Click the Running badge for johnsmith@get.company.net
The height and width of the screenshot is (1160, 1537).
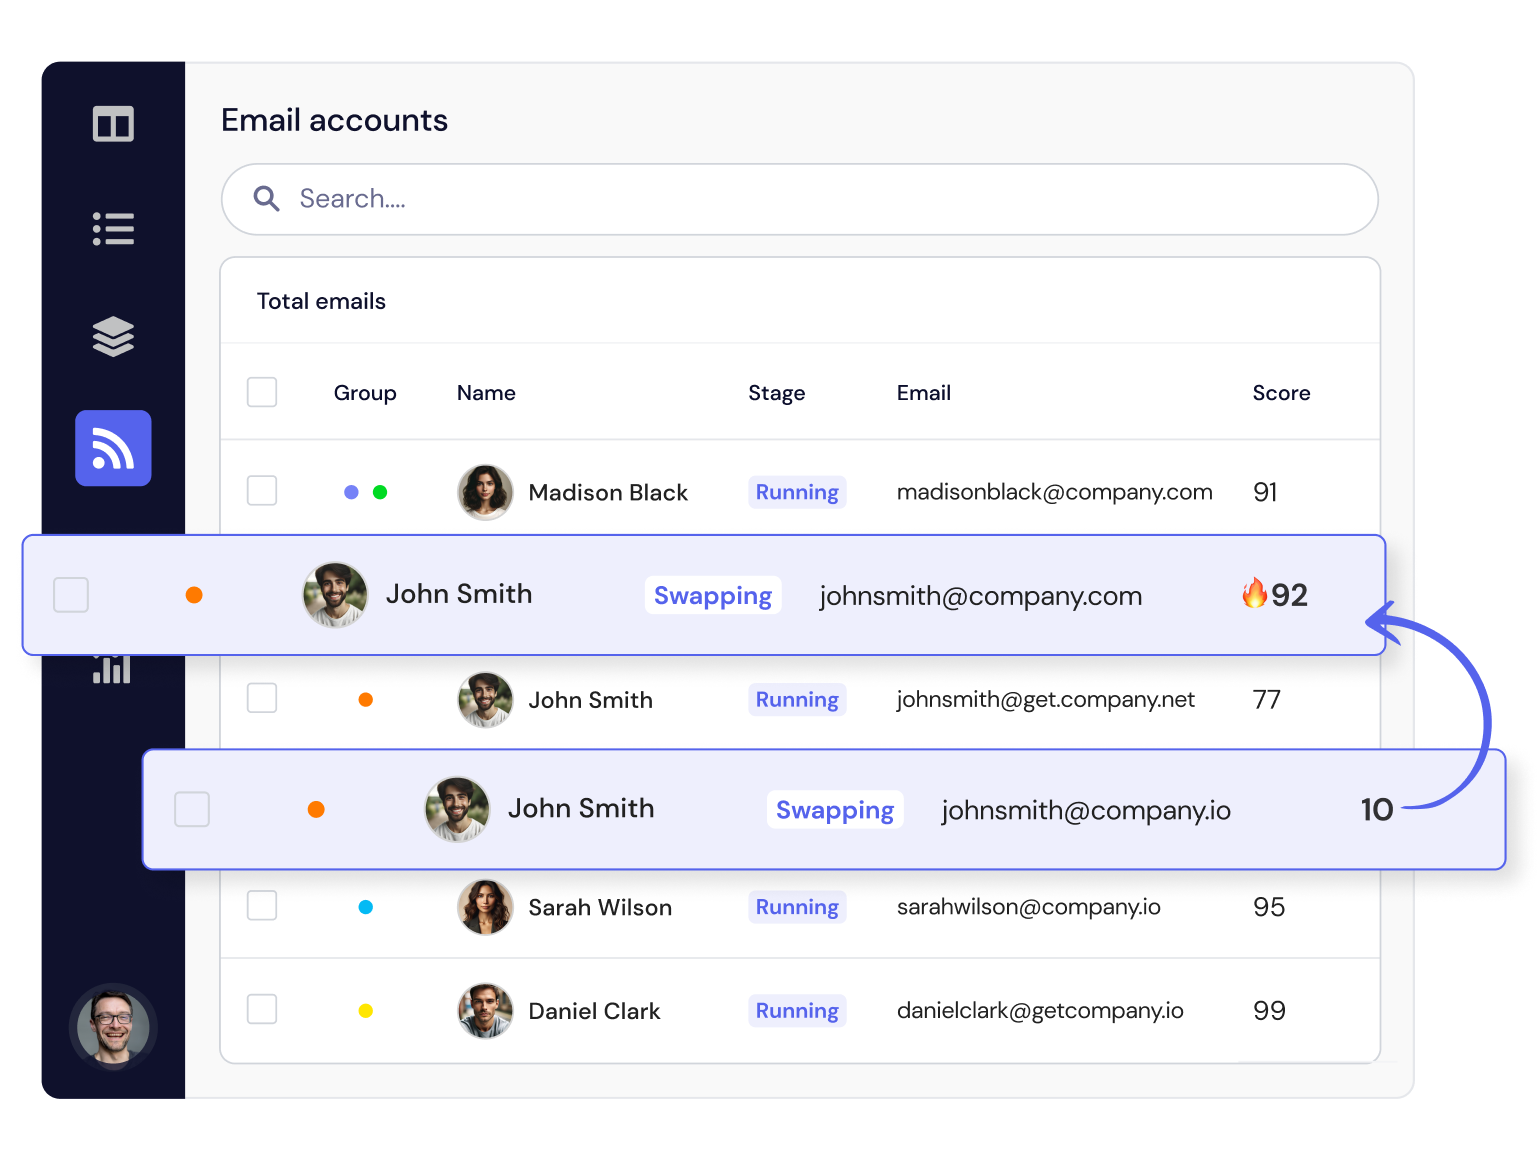pyautogui.click(x=797, y=699)
